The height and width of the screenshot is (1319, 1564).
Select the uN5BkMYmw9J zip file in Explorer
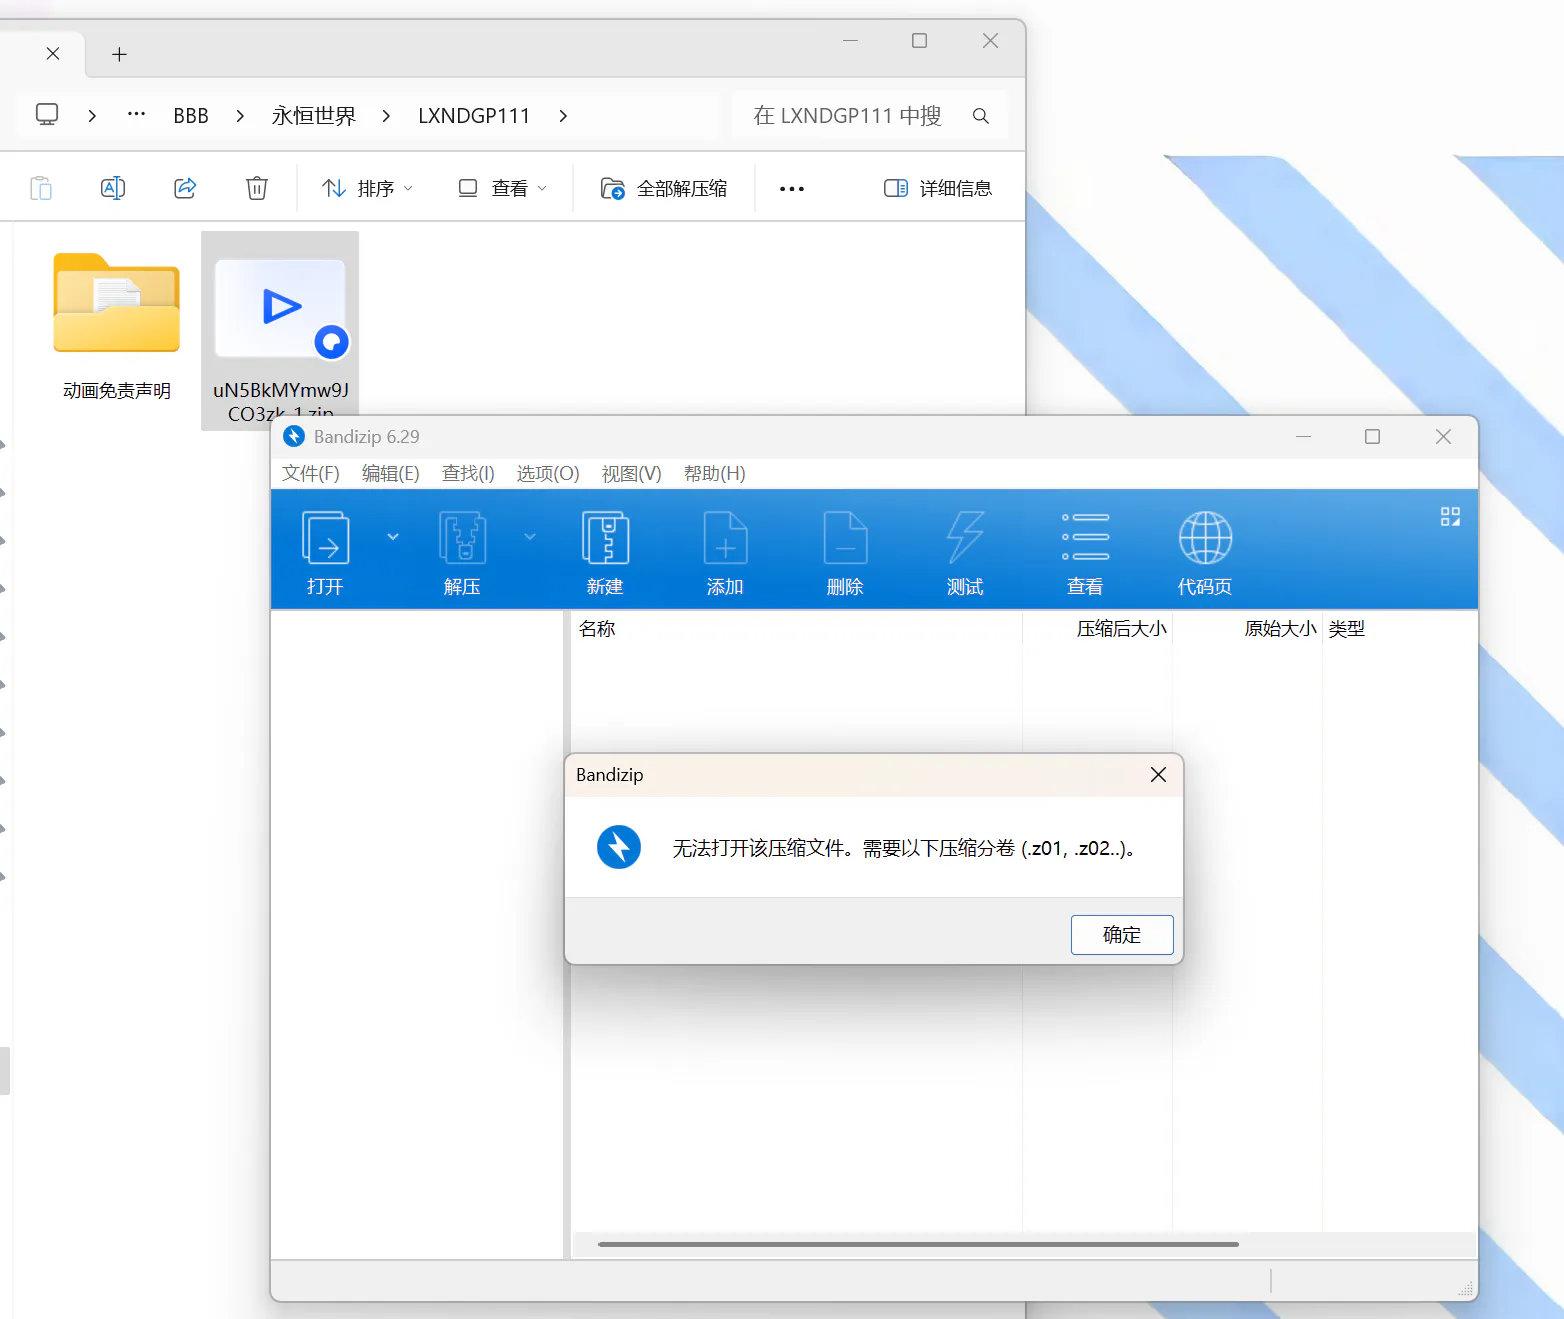[280, 330]
